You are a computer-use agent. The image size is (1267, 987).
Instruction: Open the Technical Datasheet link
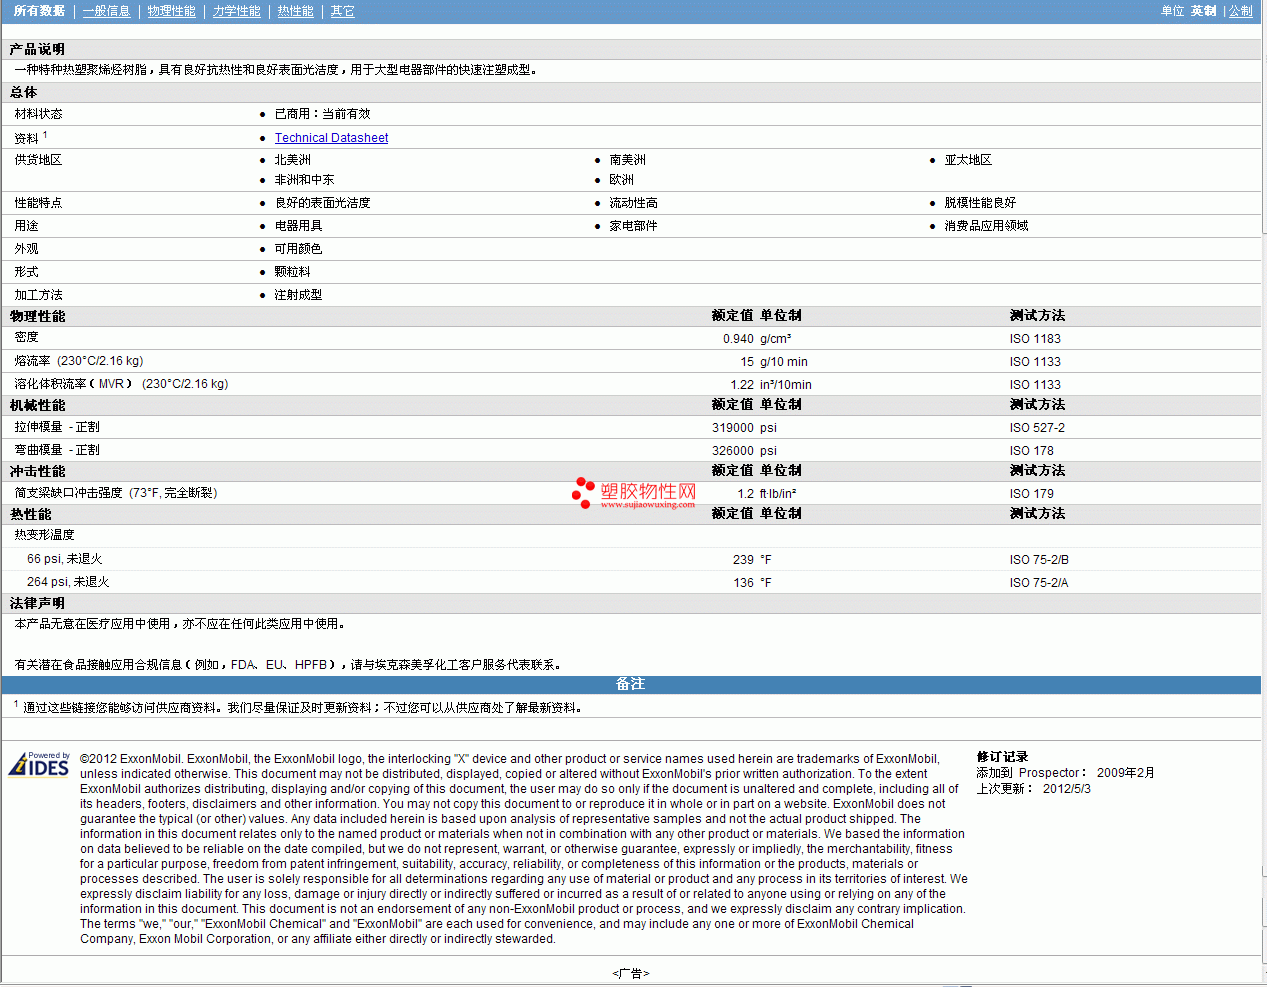point(331,138)
